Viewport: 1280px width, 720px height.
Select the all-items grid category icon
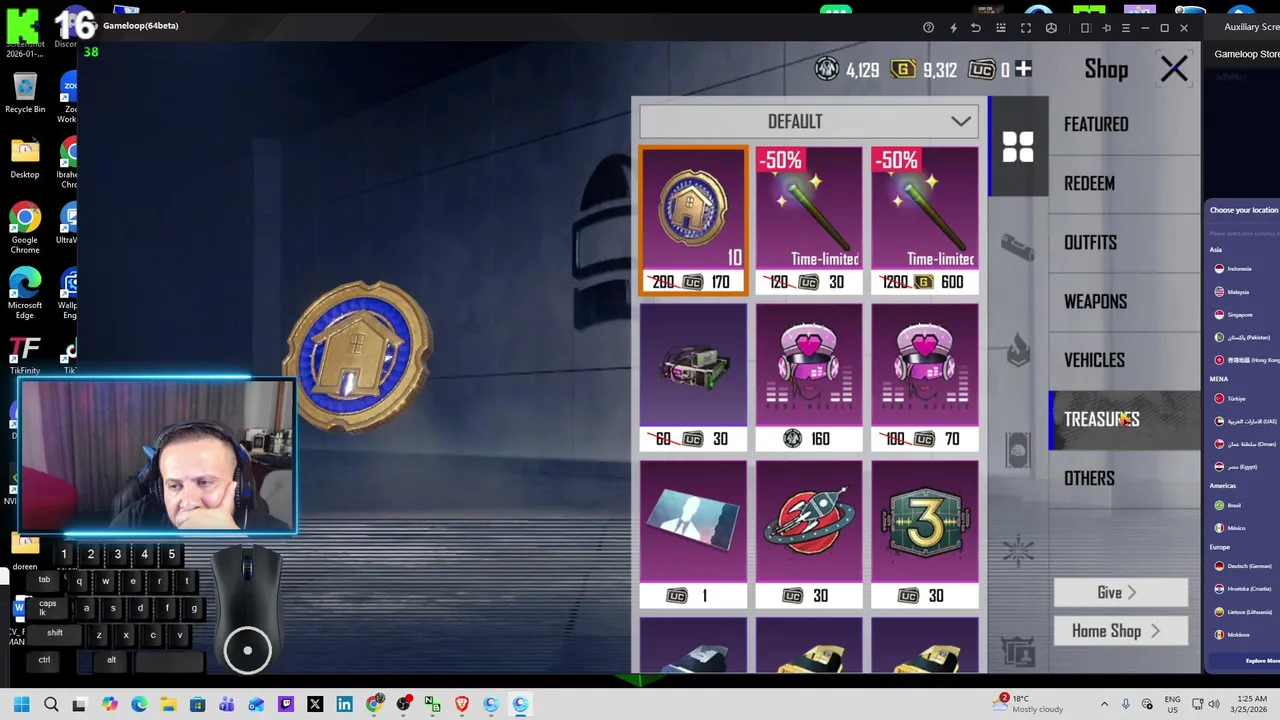click(1018, 147)
